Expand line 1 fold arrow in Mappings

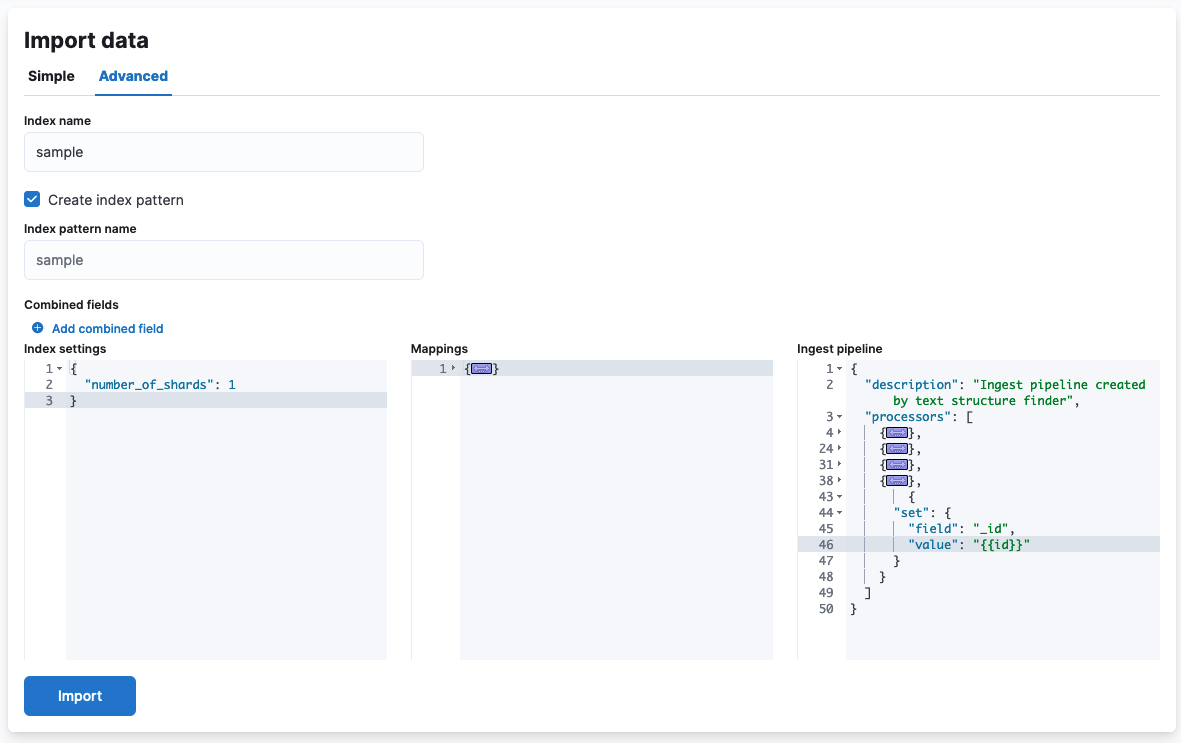coord(453,368)
